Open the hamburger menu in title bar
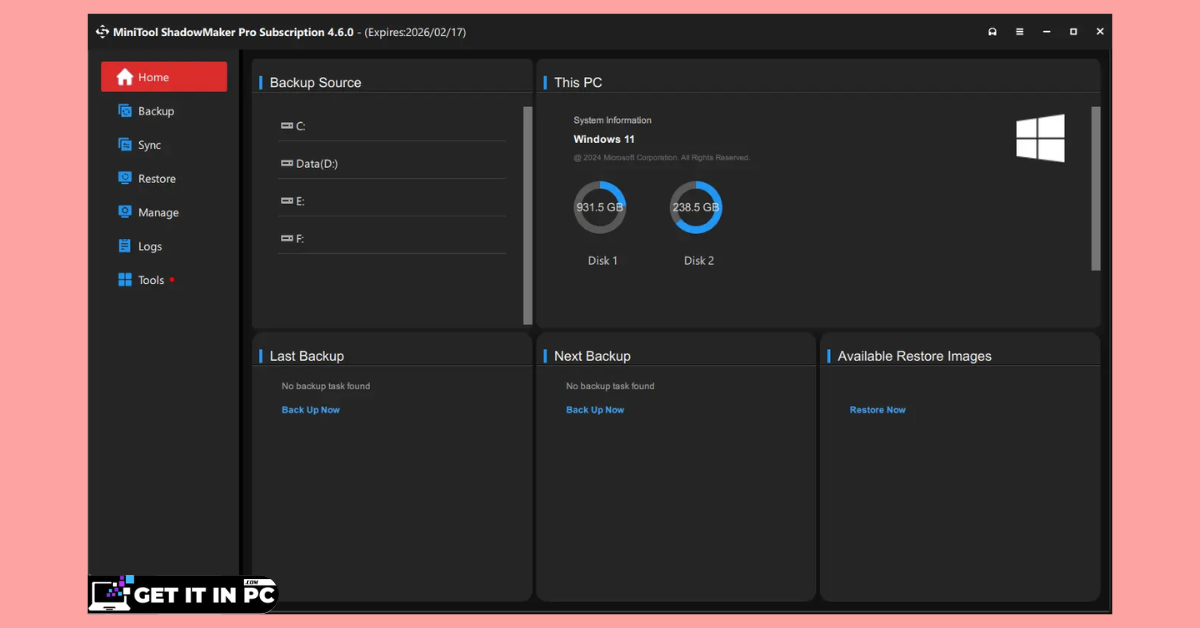Viewport: 1200px width, 628px height. coord(1019,32)
